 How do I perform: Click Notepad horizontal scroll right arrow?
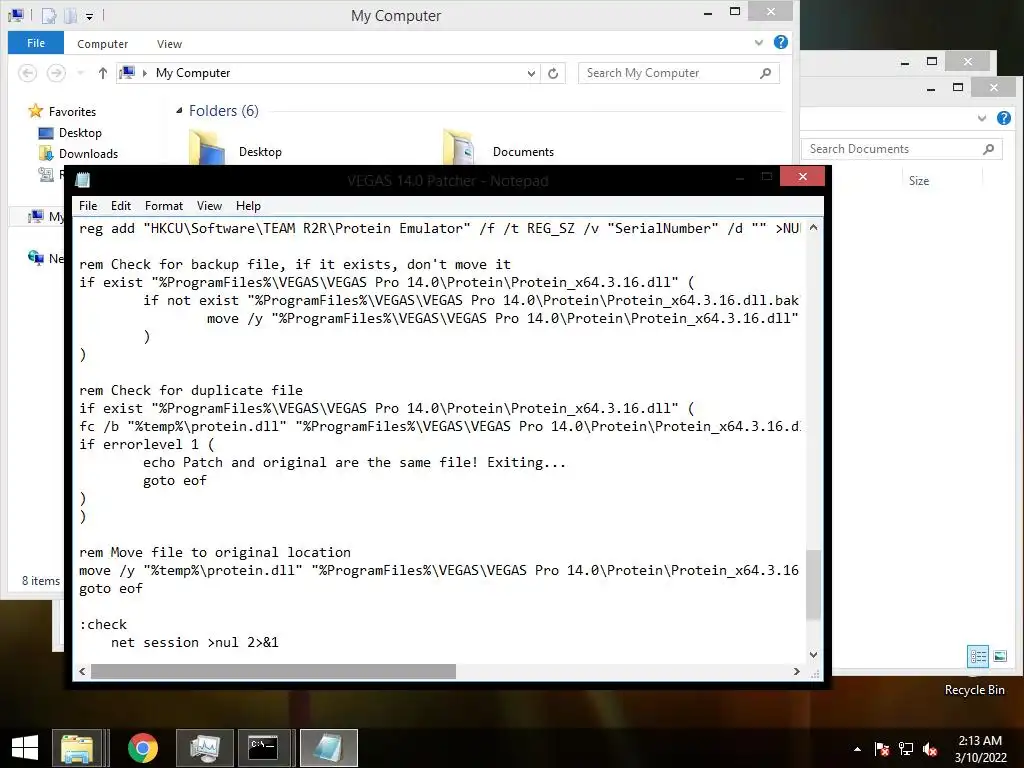point(797,671)
